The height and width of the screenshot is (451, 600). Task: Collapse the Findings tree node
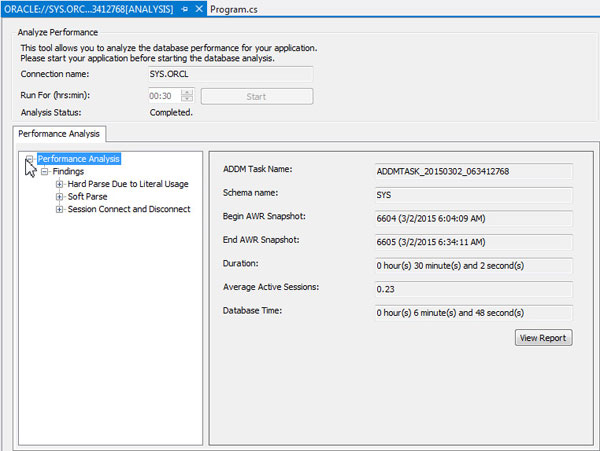coord(44,171)
